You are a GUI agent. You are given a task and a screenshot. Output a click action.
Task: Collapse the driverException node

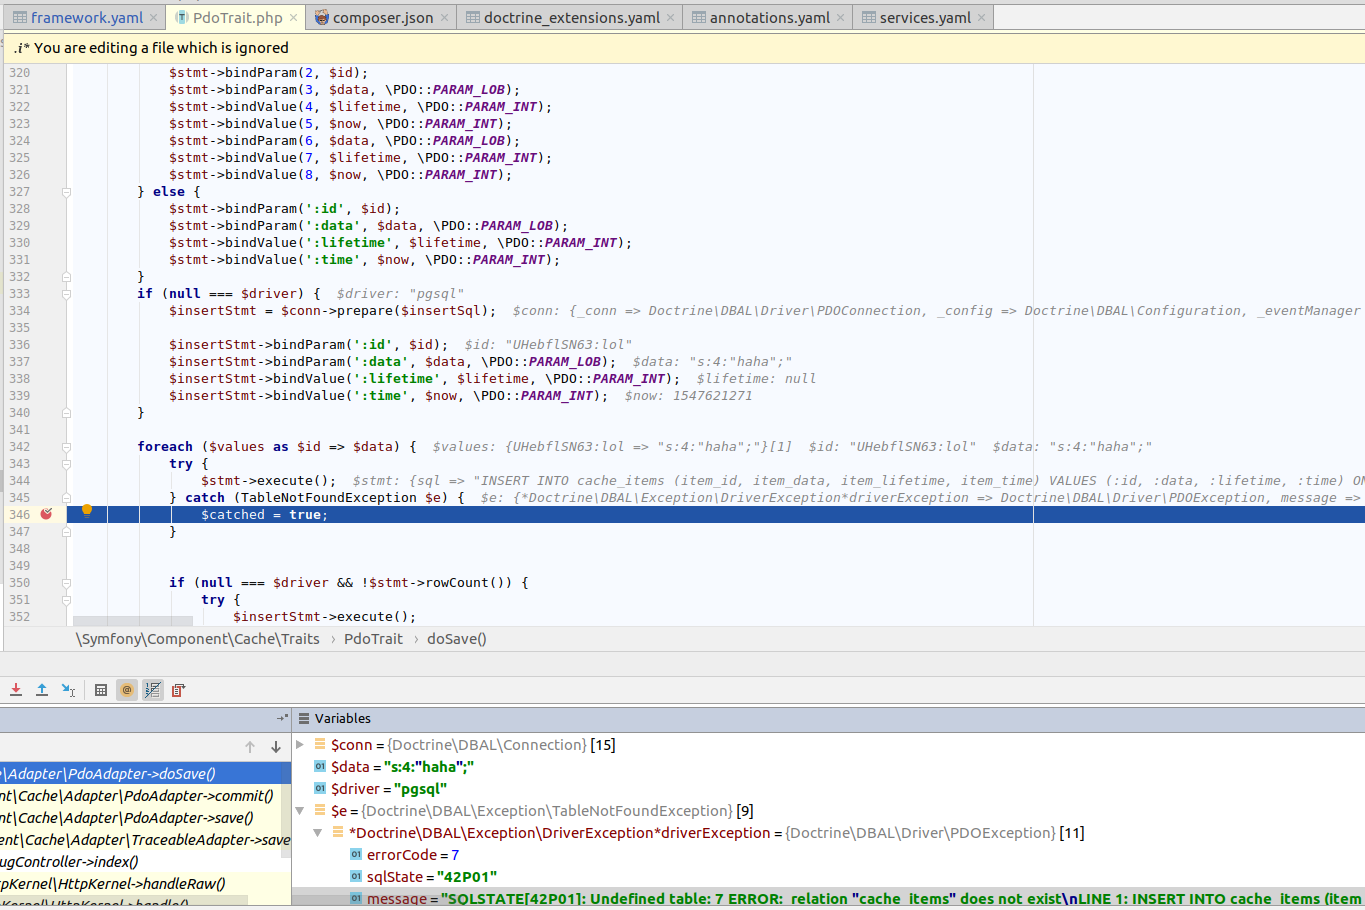tap(318, 832)
